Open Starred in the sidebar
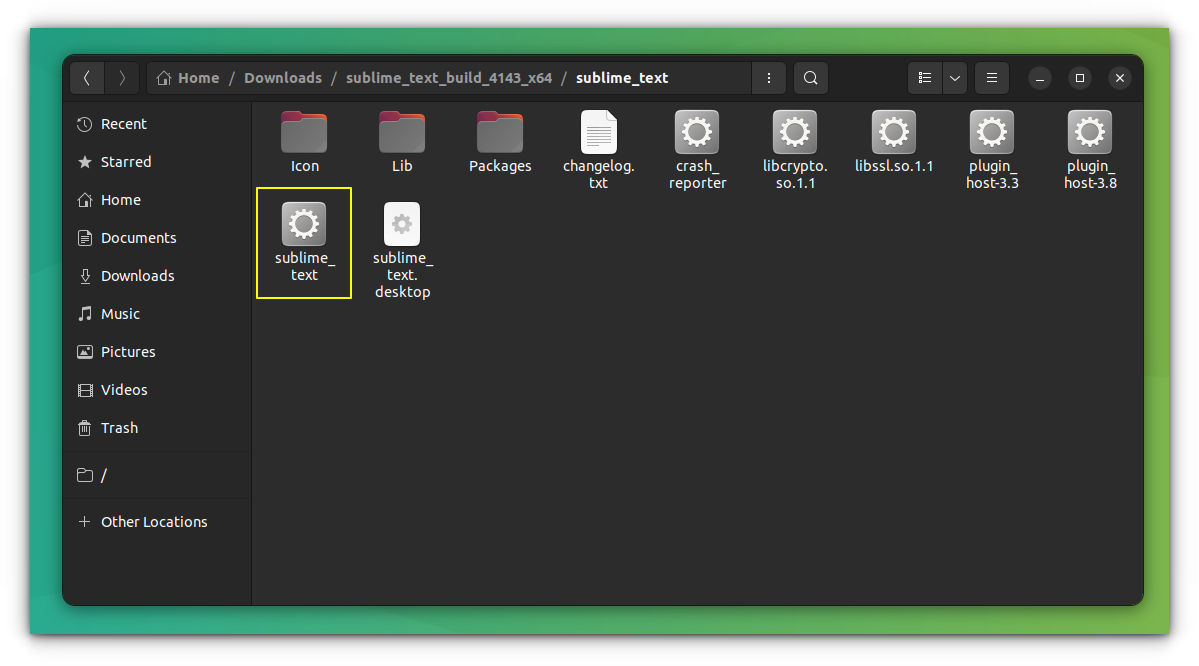This screenshot has width=1199, height=666. [x=158, y=162]
